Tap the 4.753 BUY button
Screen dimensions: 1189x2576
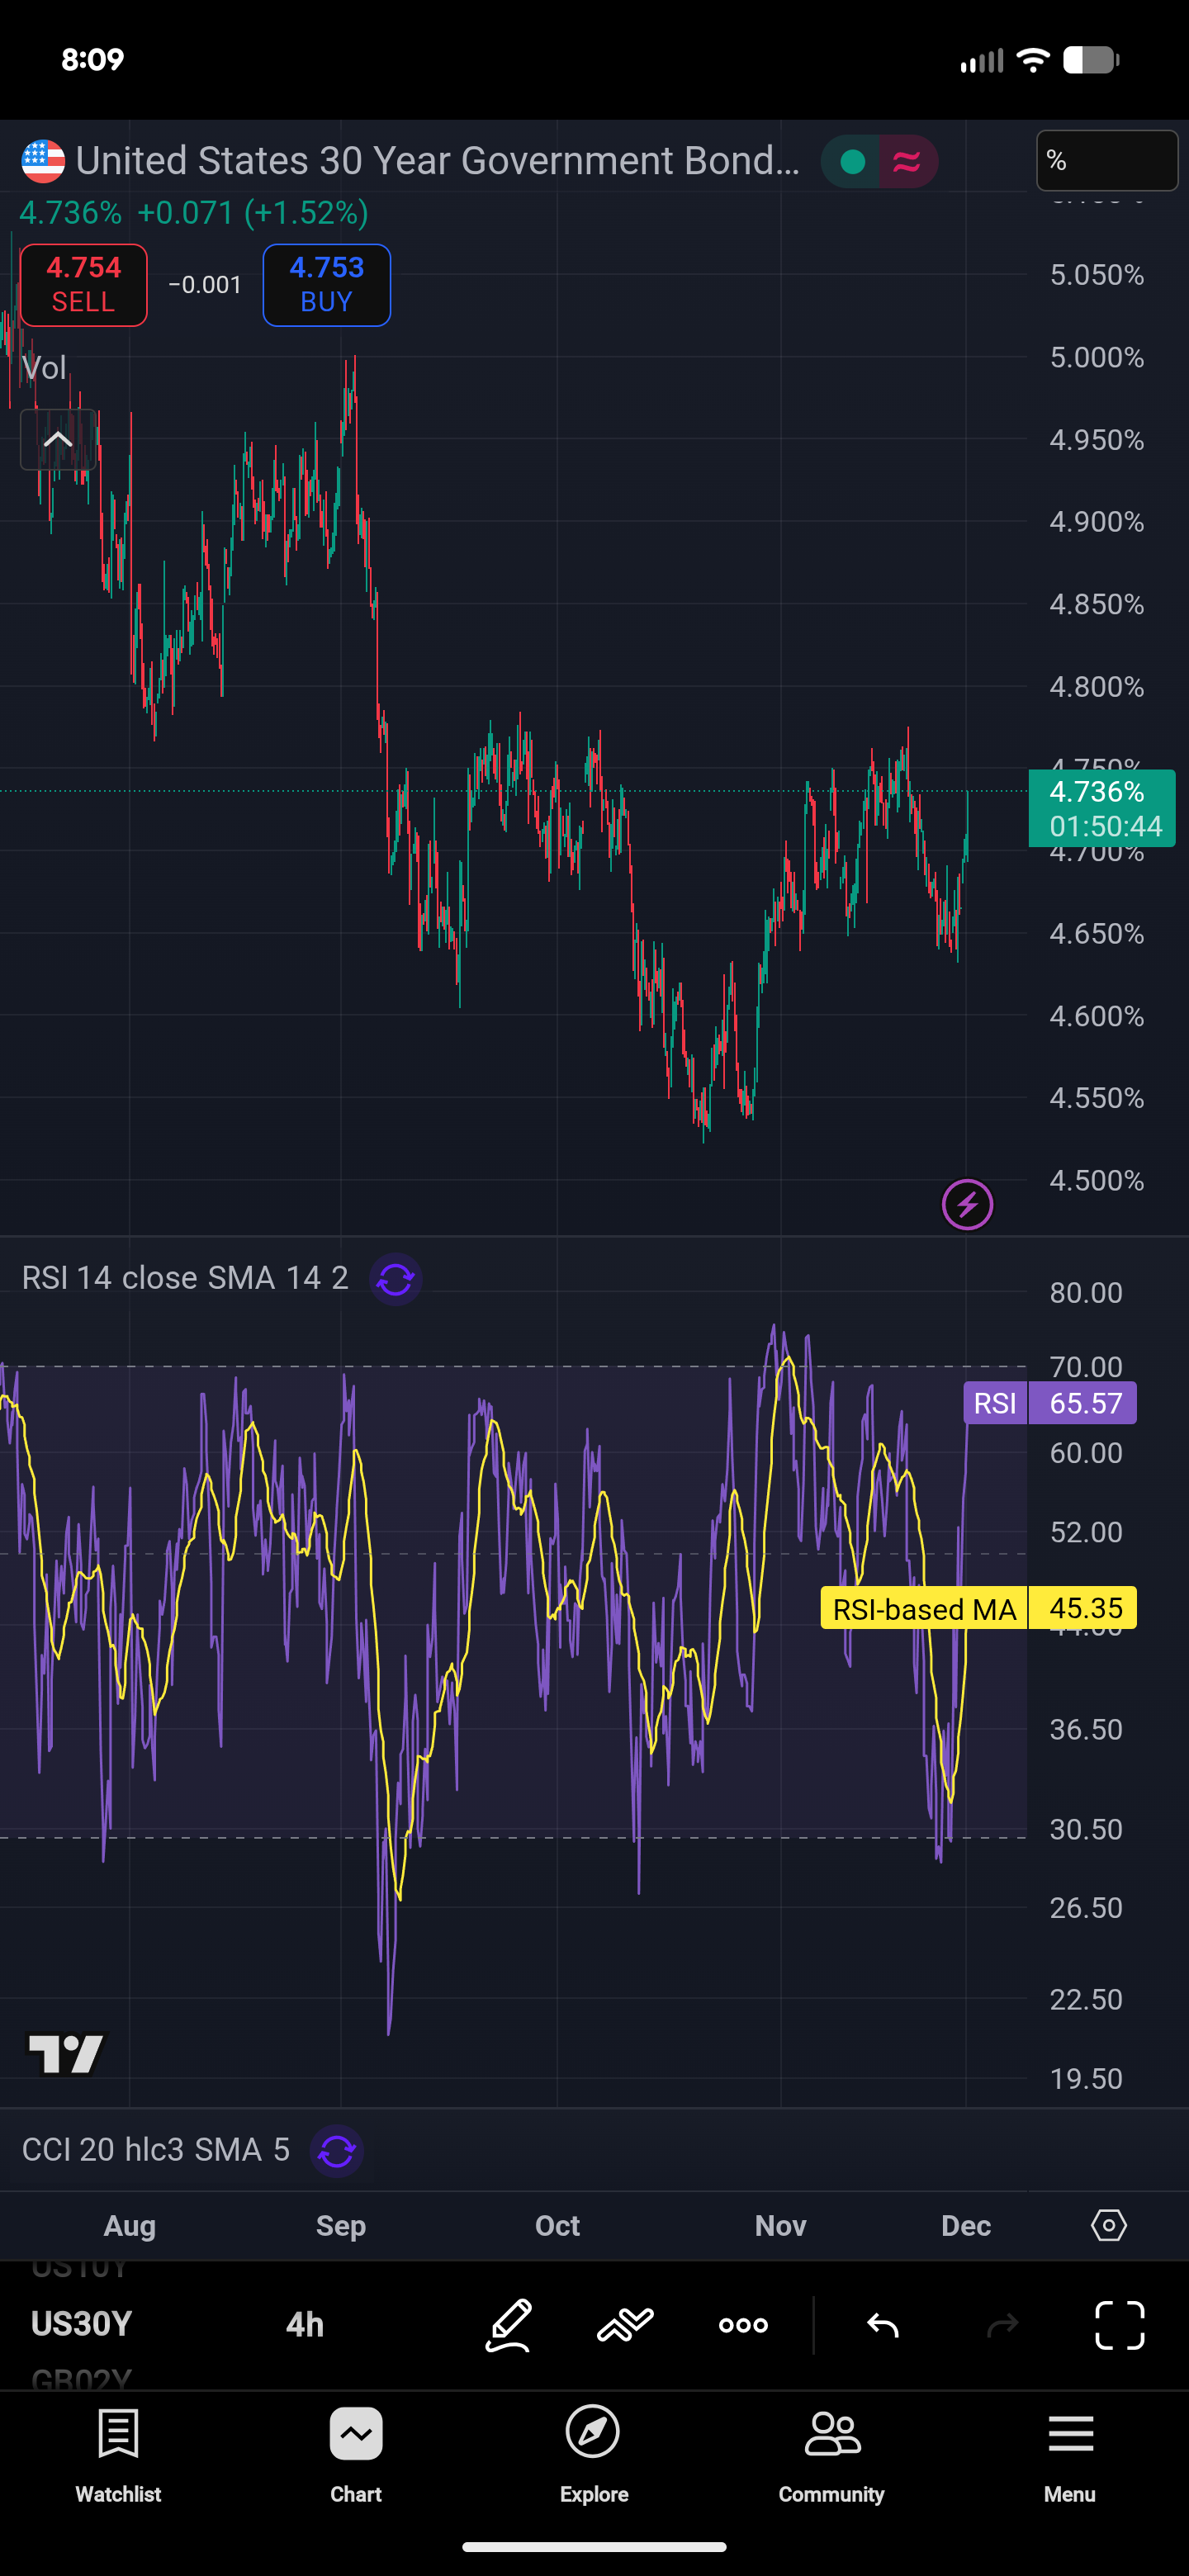[327, 285]
